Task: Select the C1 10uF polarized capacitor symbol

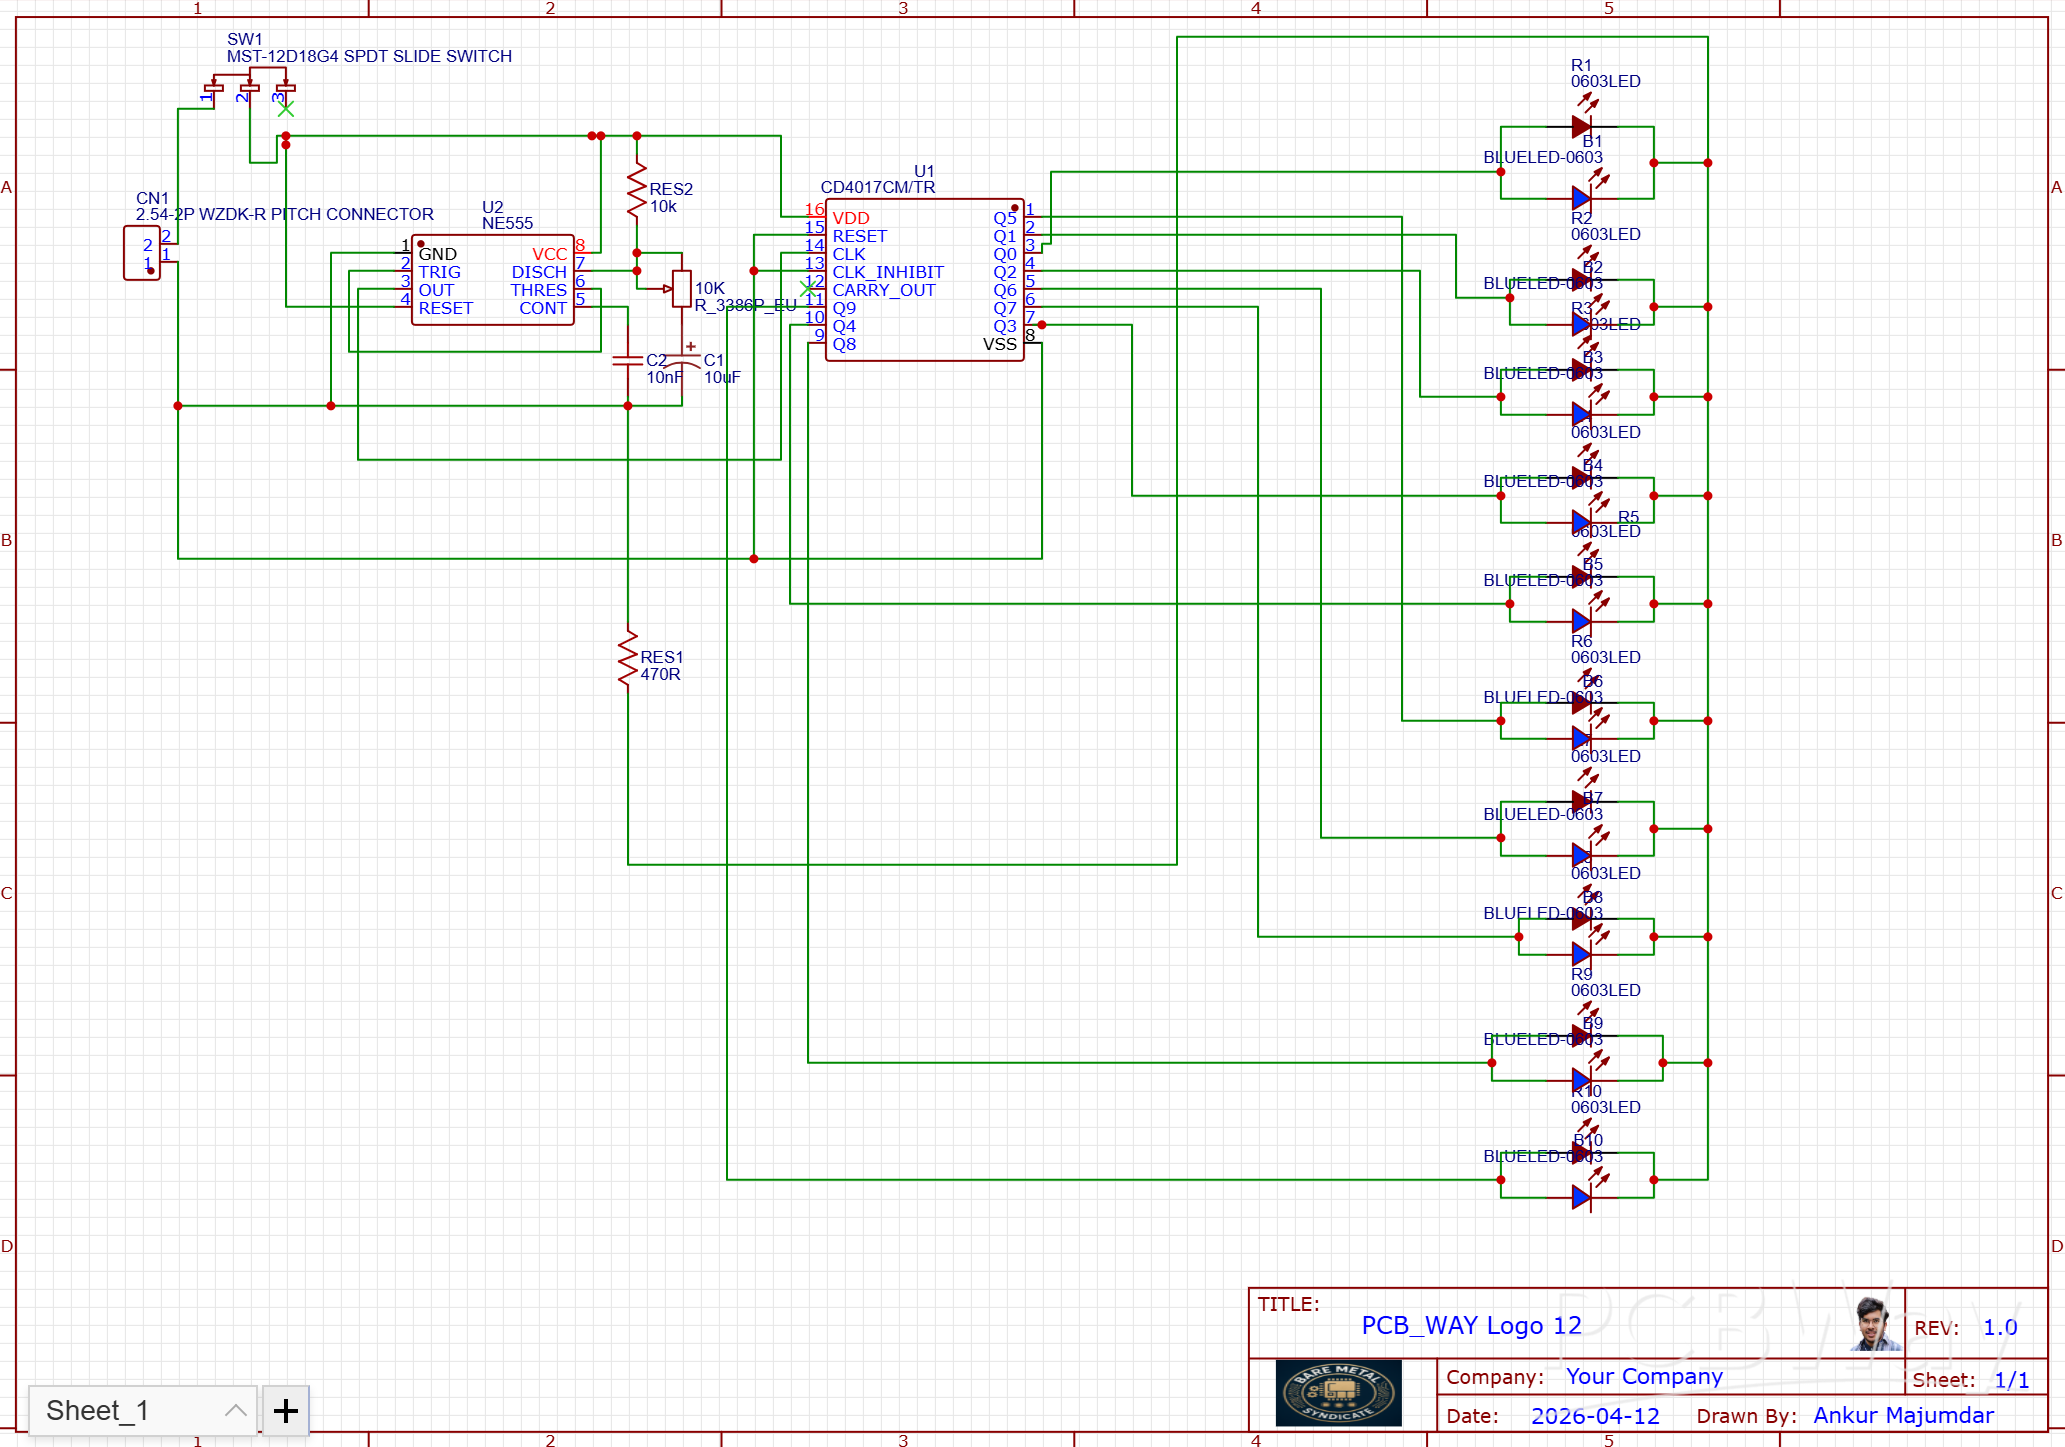Action: (682, 360)
